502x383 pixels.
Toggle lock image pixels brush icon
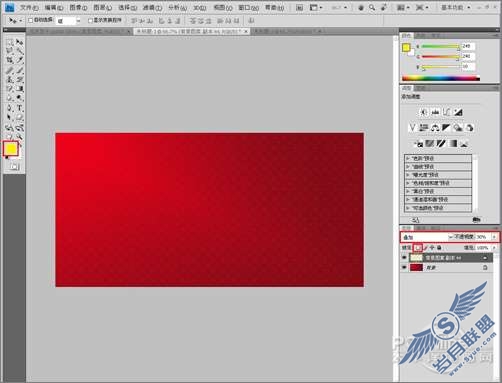[x=426, y=248]
